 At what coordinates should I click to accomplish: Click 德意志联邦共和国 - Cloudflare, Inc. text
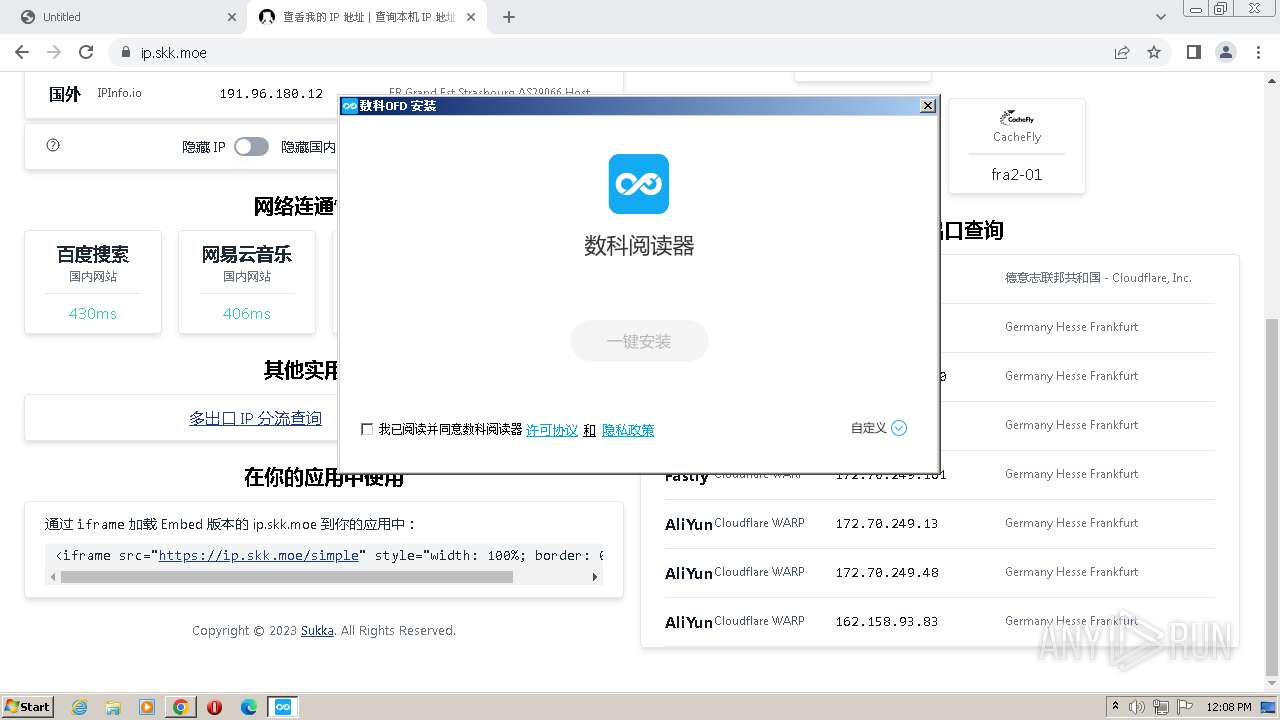[1098, 278]
